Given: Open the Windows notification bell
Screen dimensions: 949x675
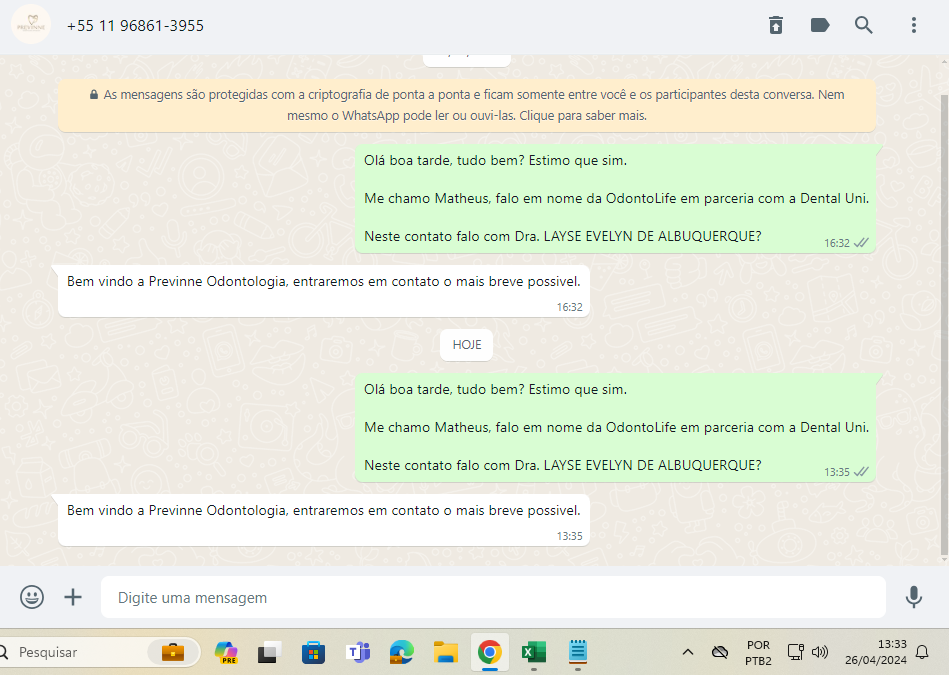Looking at the screenshot, I should tap(922, 652).
